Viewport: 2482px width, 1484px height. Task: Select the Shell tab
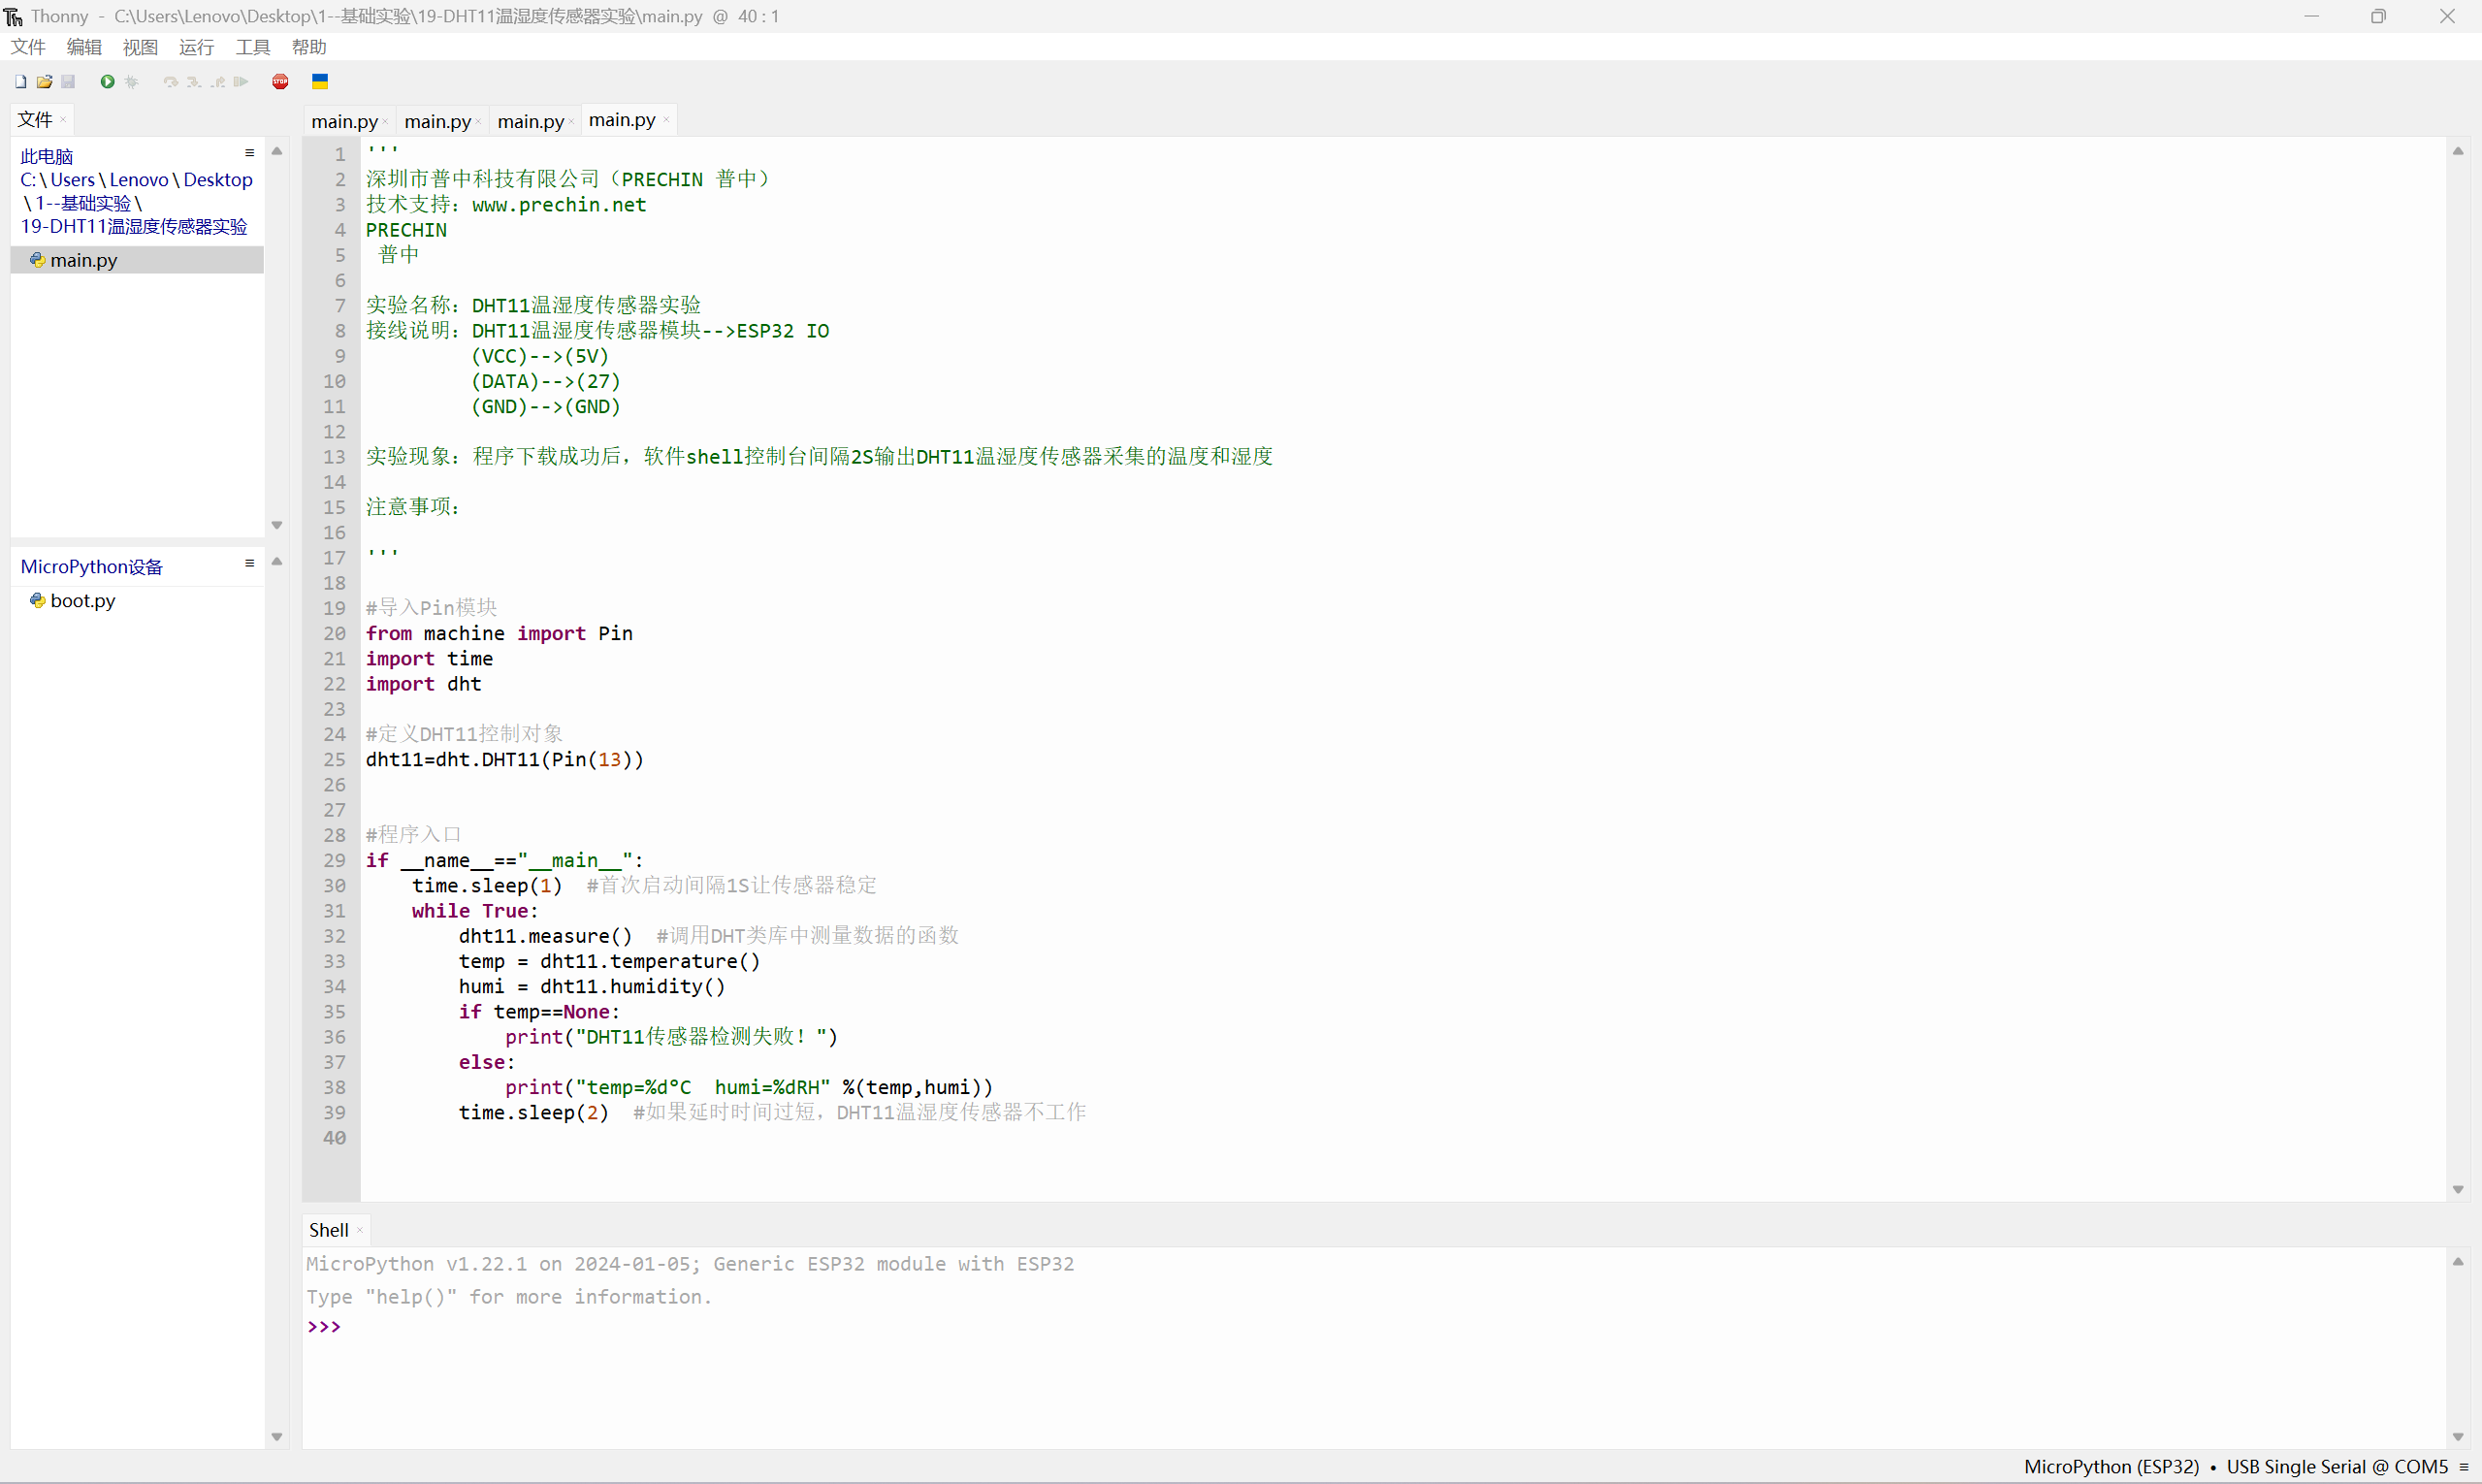[x=328, y=1230]
